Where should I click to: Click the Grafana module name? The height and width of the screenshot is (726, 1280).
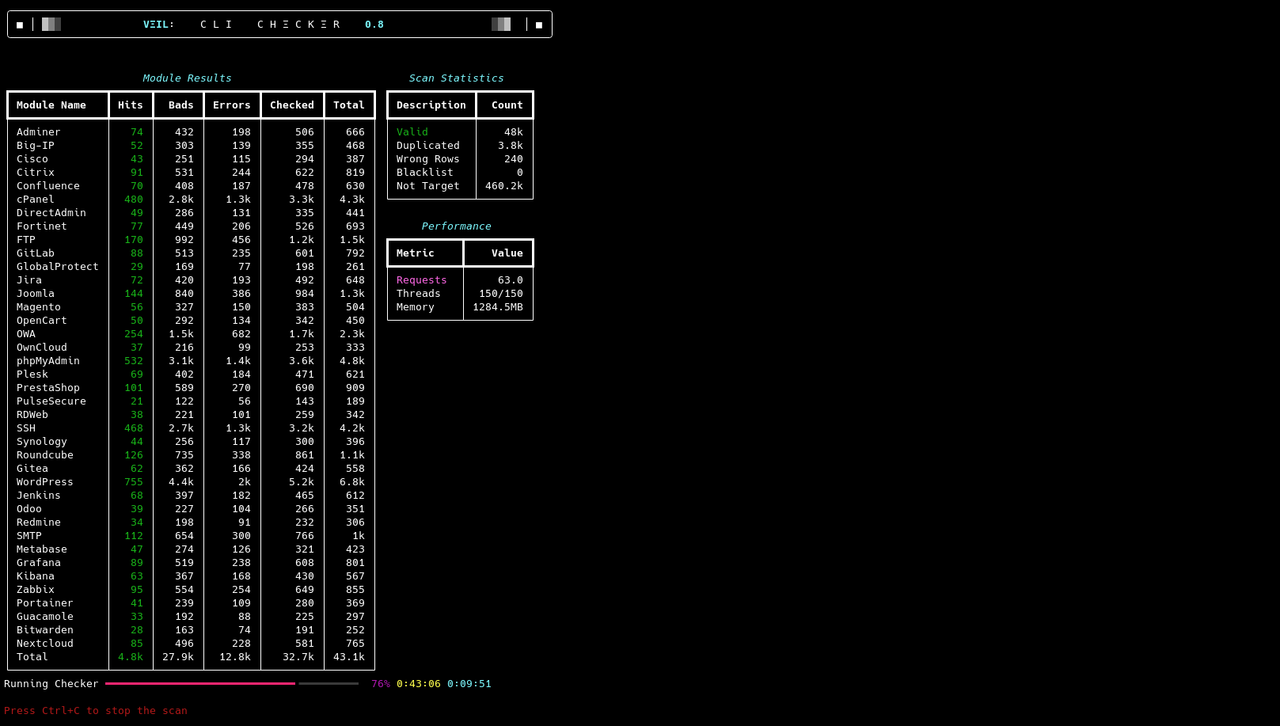coord(39,563)
